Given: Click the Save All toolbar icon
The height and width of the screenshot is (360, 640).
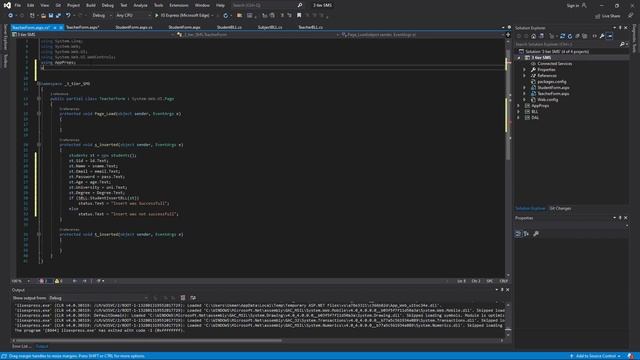Looking at the screenshot, I should (x=58, y=16).
